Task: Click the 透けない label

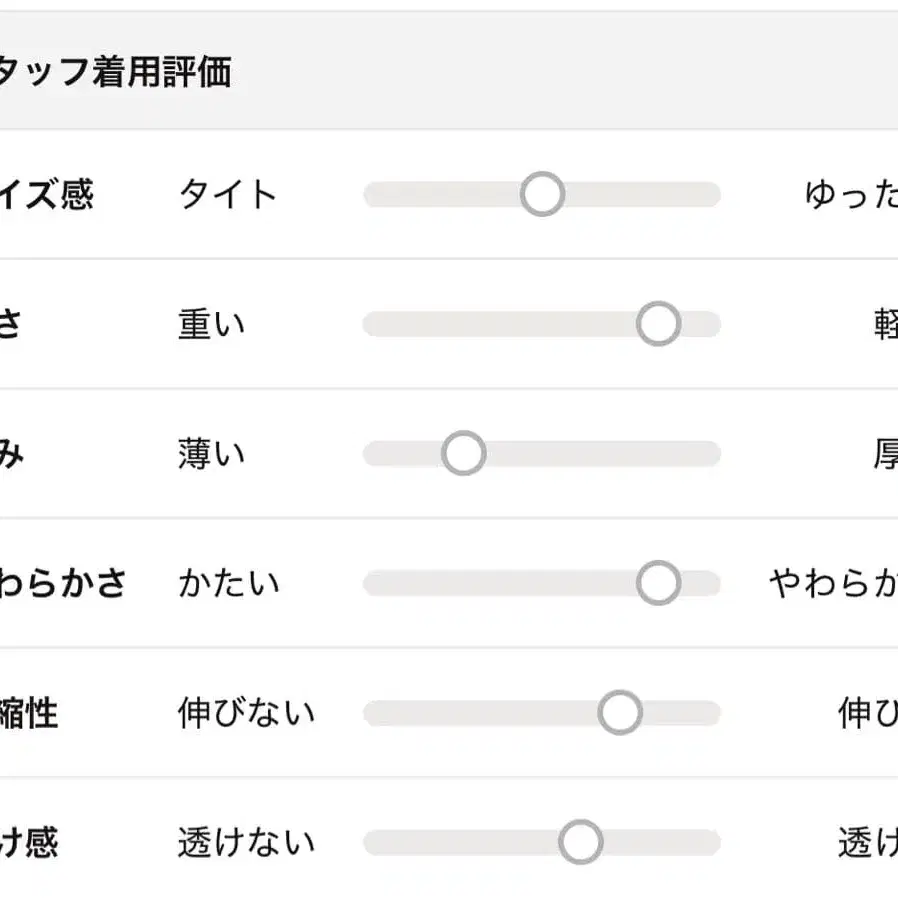Action: click(246, 842)
